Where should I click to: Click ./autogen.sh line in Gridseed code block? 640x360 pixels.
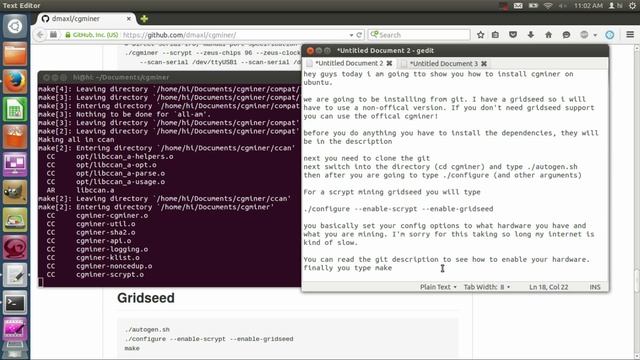147,329
